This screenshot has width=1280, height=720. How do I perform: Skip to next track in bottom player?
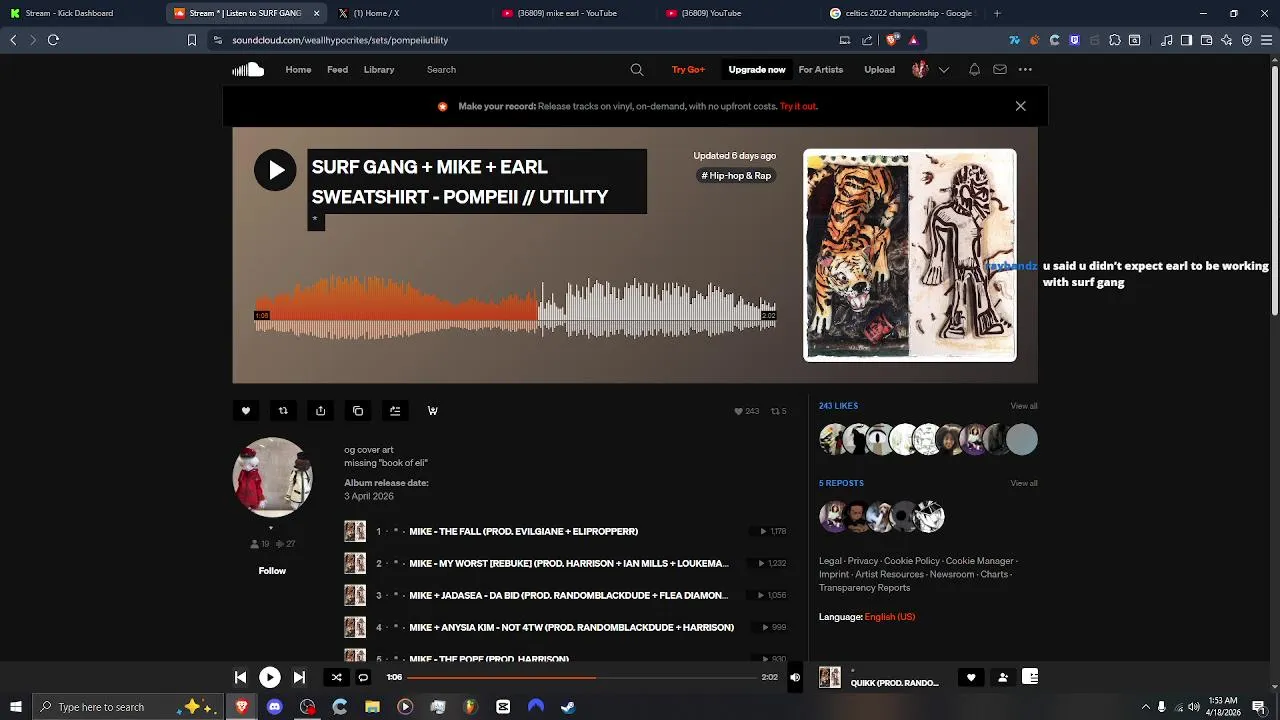tap(299, 677)
